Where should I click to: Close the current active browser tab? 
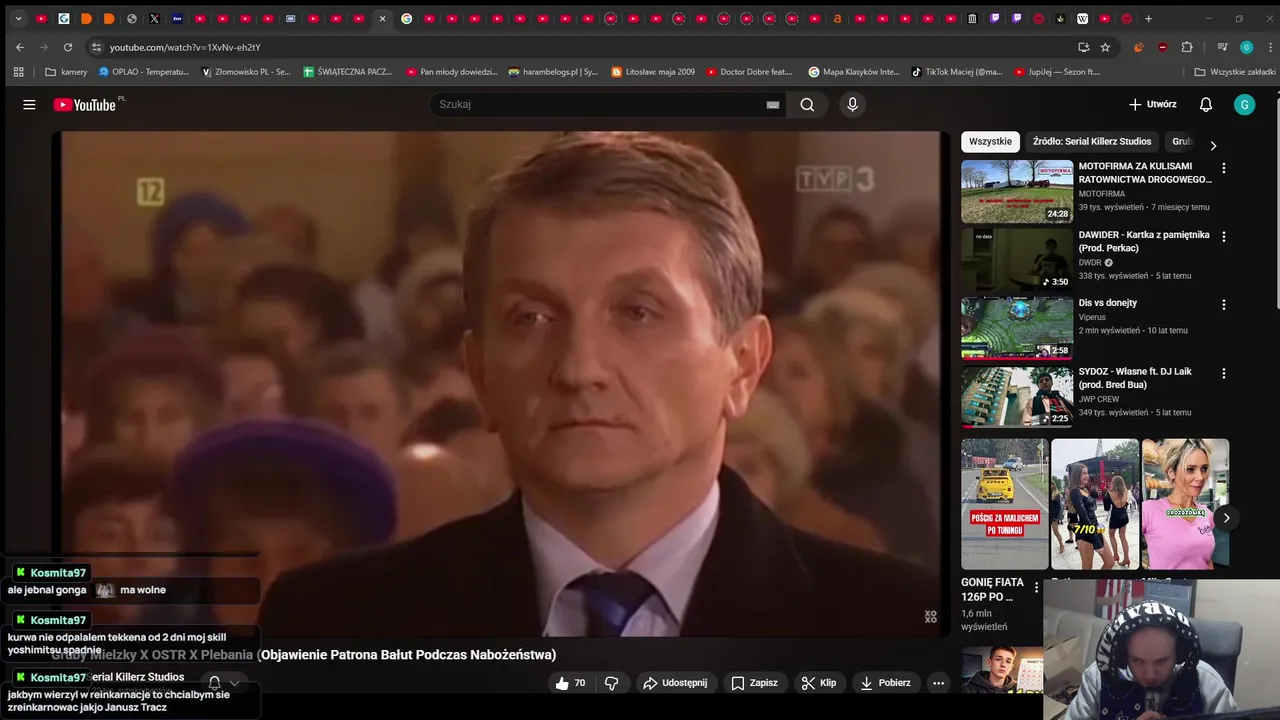coord(382,18)
